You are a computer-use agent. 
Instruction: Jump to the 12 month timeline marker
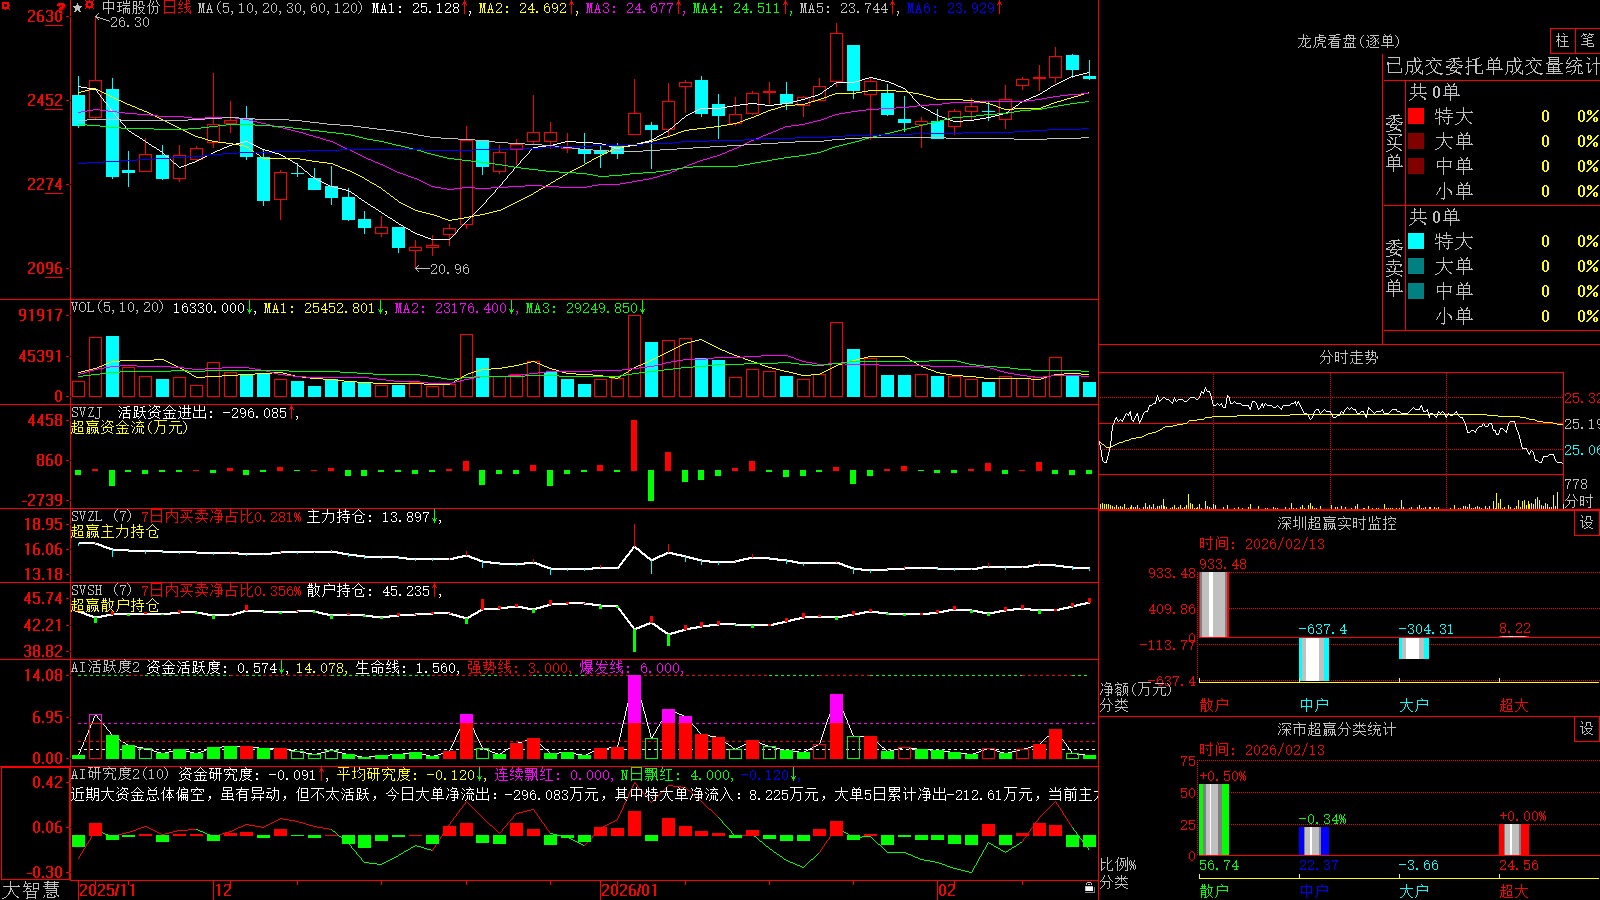tap(224, 890)
